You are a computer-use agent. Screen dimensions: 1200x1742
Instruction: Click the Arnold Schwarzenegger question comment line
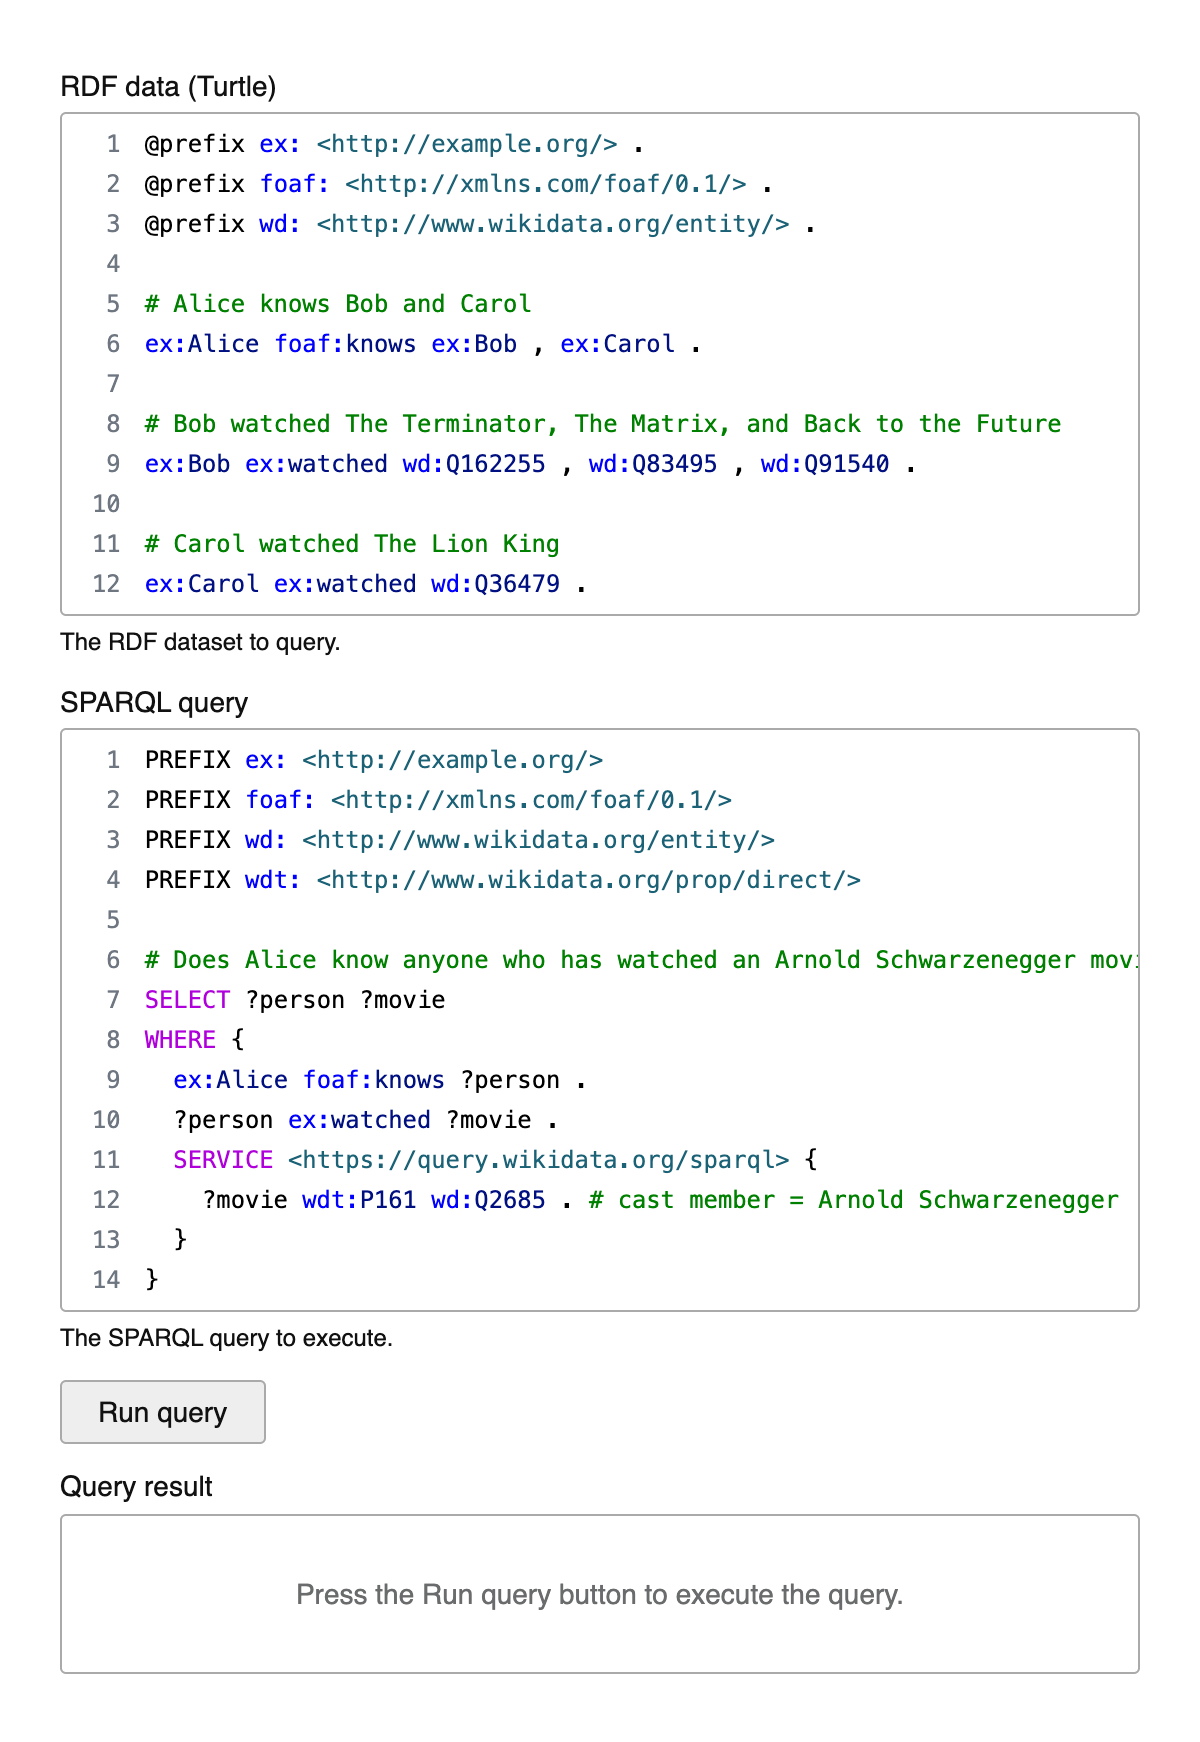[x=640, y=960]
